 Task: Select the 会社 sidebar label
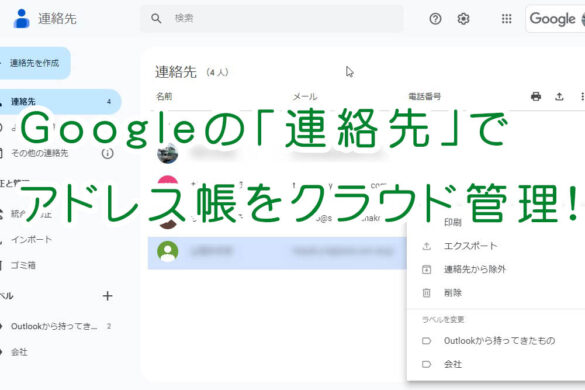click(x=19, y=352)
